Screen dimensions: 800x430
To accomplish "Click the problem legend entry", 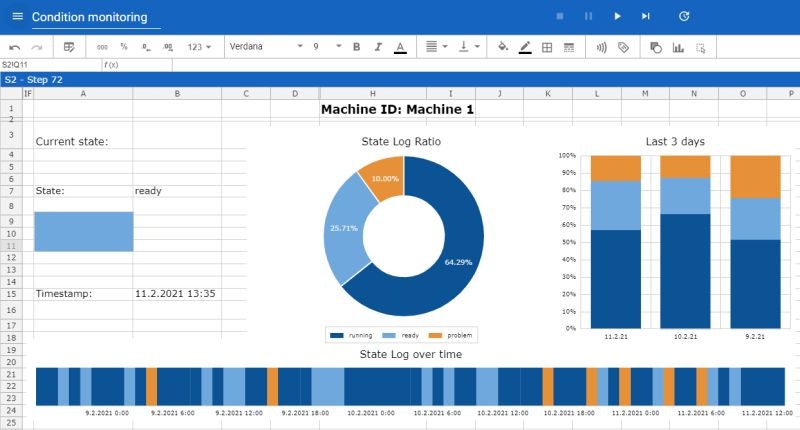I will 451,335.
